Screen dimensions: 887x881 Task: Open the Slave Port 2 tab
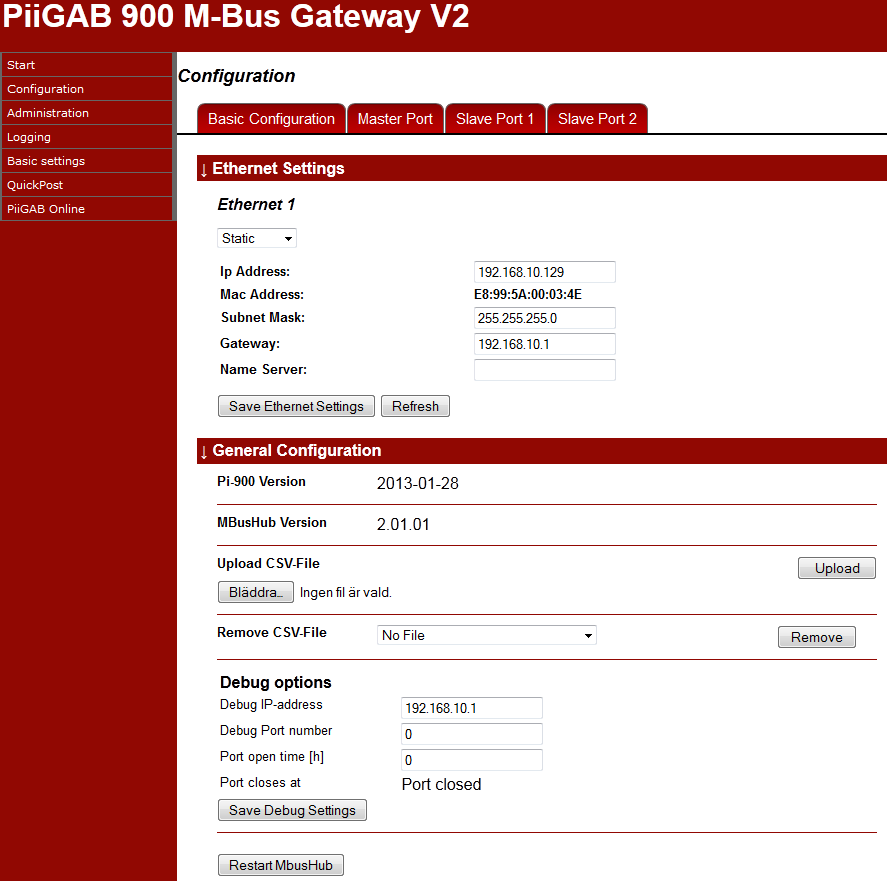click(x=597, y=119)
